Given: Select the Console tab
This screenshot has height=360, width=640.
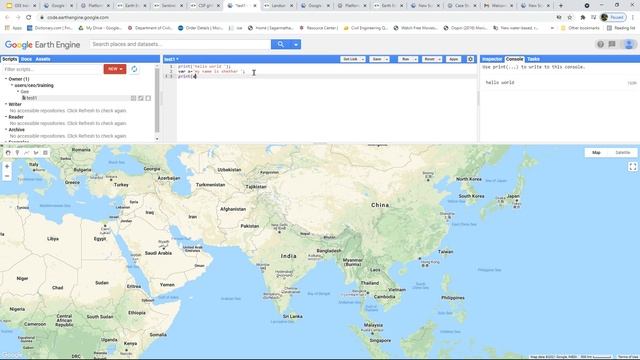Looking at the screenshot, I should pos(514,59).
